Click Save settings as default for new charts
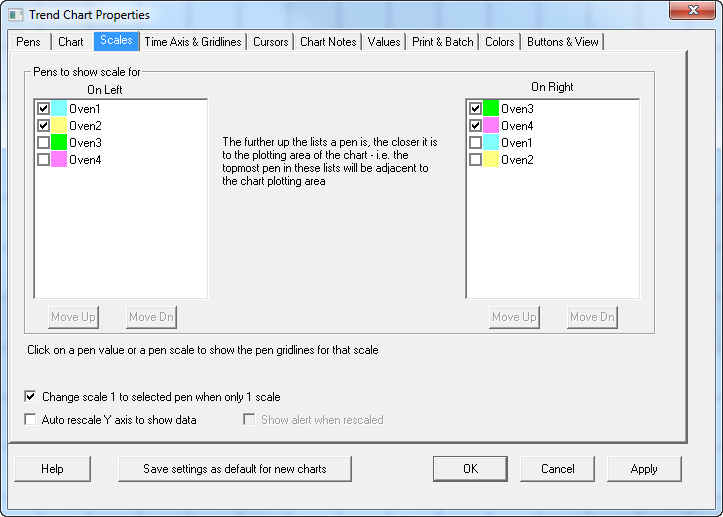723x517 pixels. 234,469
